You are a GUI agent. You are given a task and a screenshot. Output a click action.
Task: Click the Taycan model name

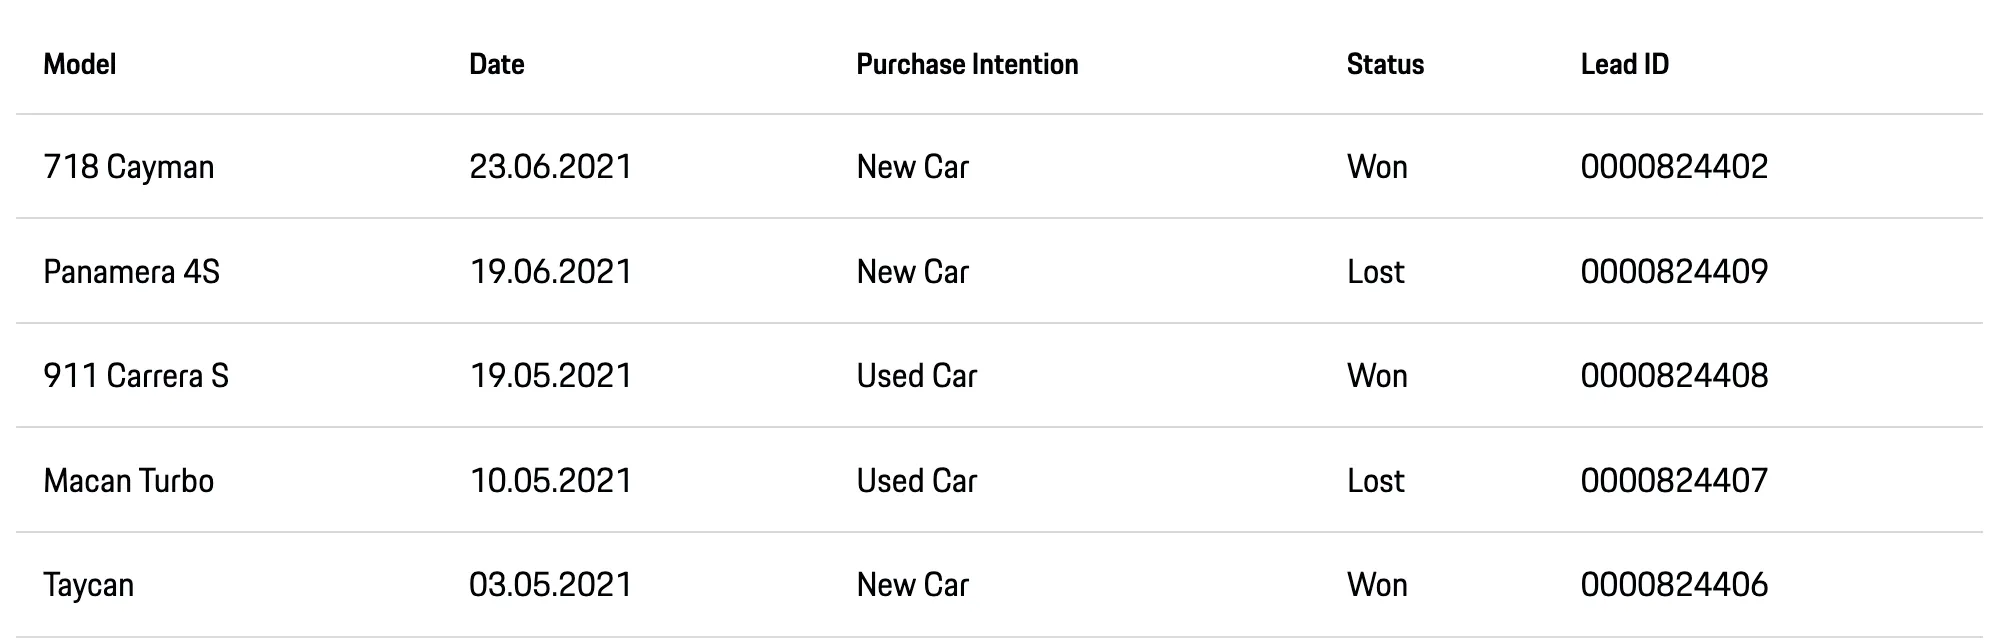88,585
